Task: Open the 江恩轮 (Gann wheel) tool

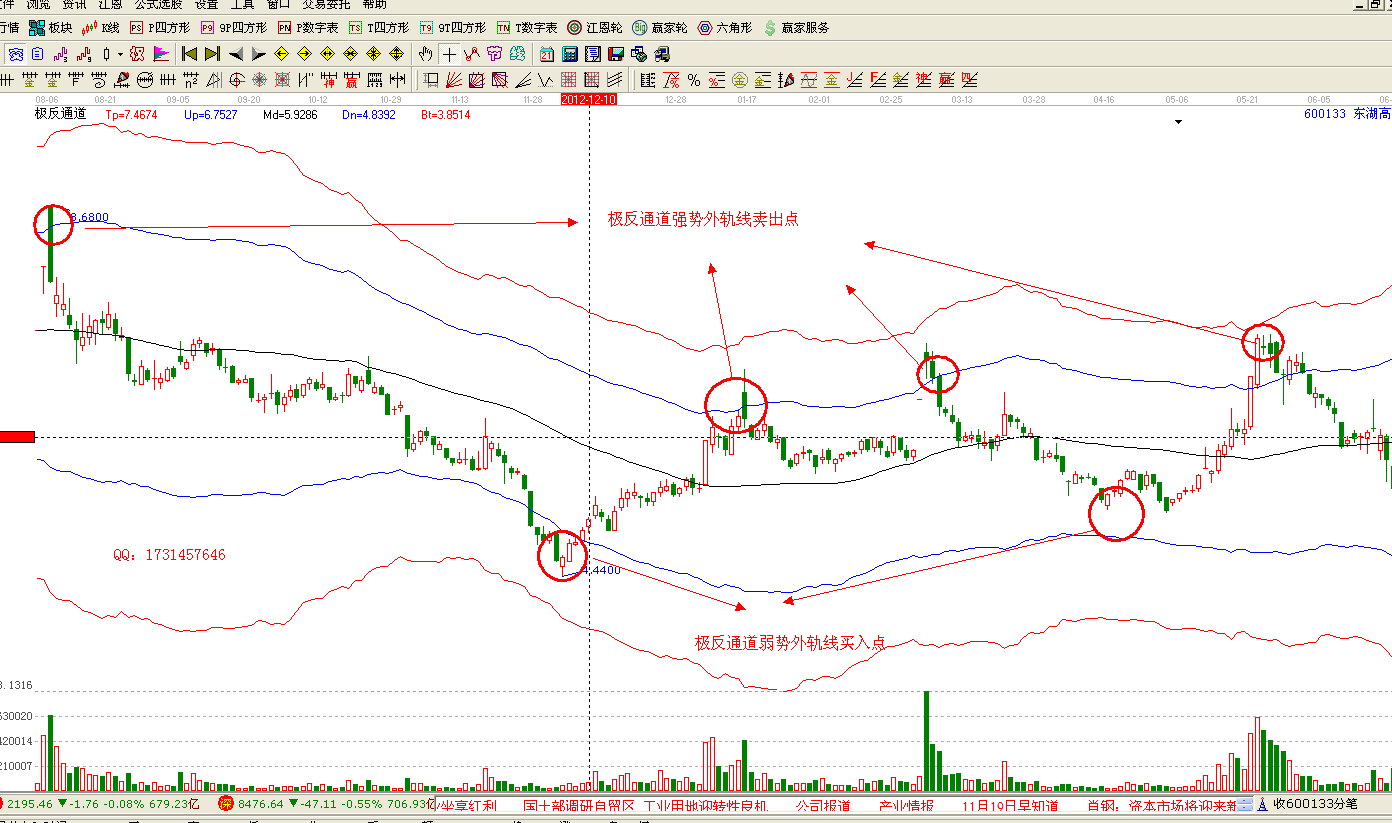Action: 591,28
